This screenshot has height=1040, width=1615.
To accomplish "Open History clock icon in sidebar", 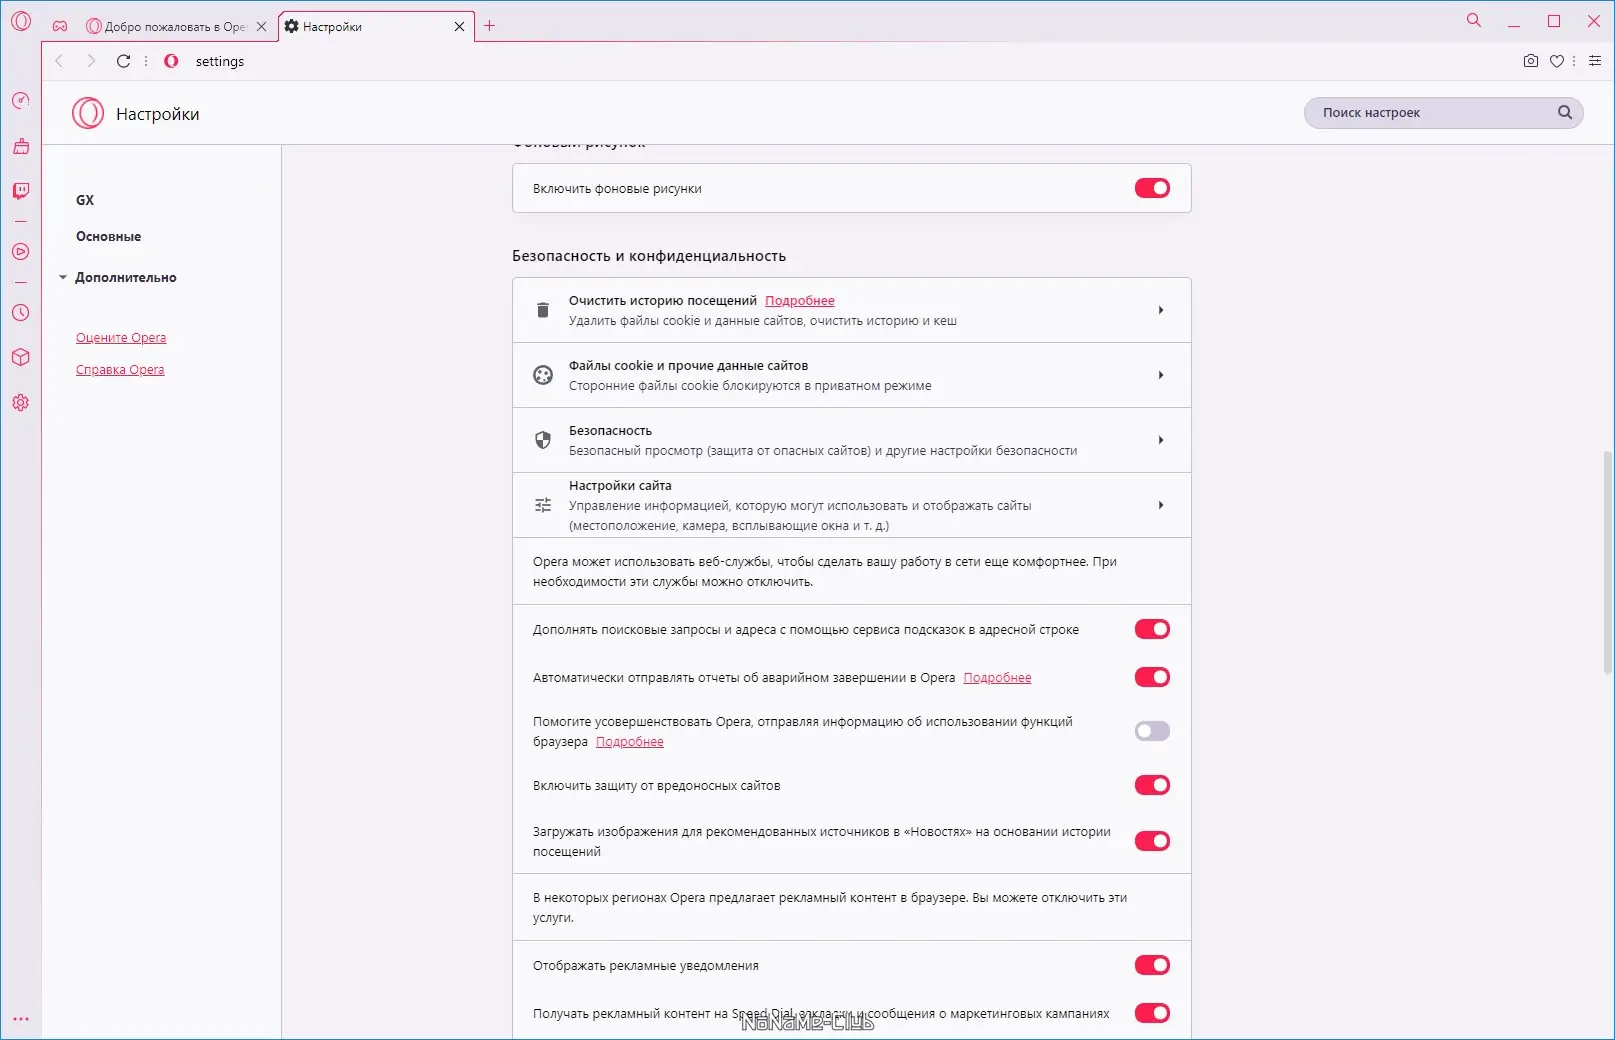I will tap(21, 313).
